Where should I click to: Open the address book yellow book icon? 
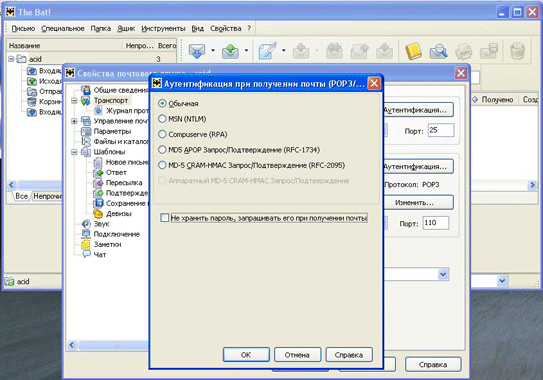tap(413, 51)
